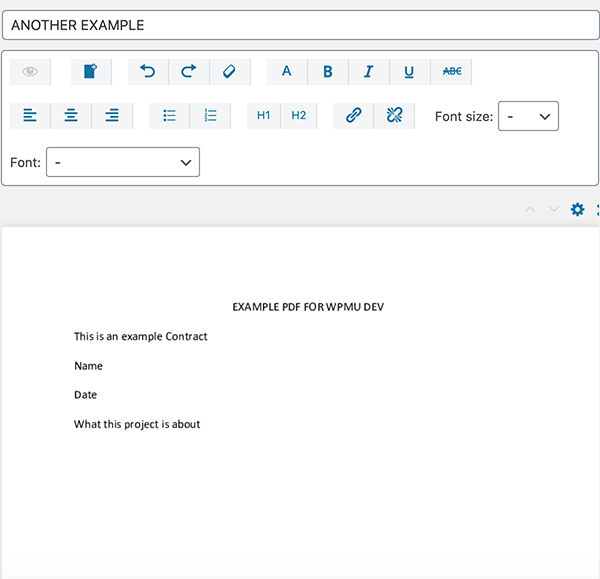Click the line 'This is an example Contract'
Viewport: 600px width, 579px height.
[x=140, y=336]
